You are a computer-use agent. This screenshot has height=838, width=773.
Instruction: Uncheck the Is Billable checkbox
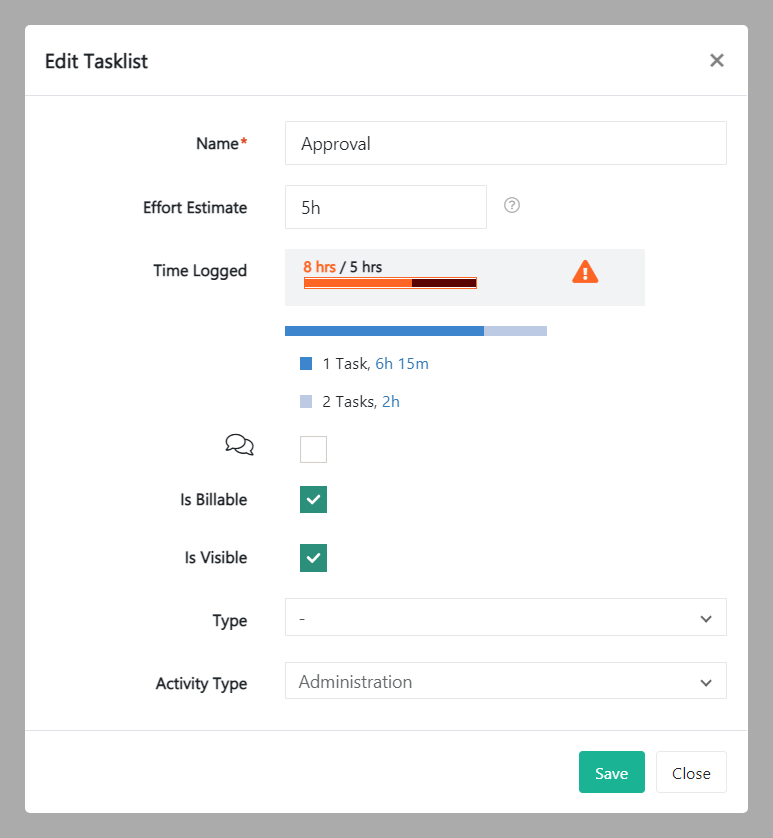pos(313,500)
